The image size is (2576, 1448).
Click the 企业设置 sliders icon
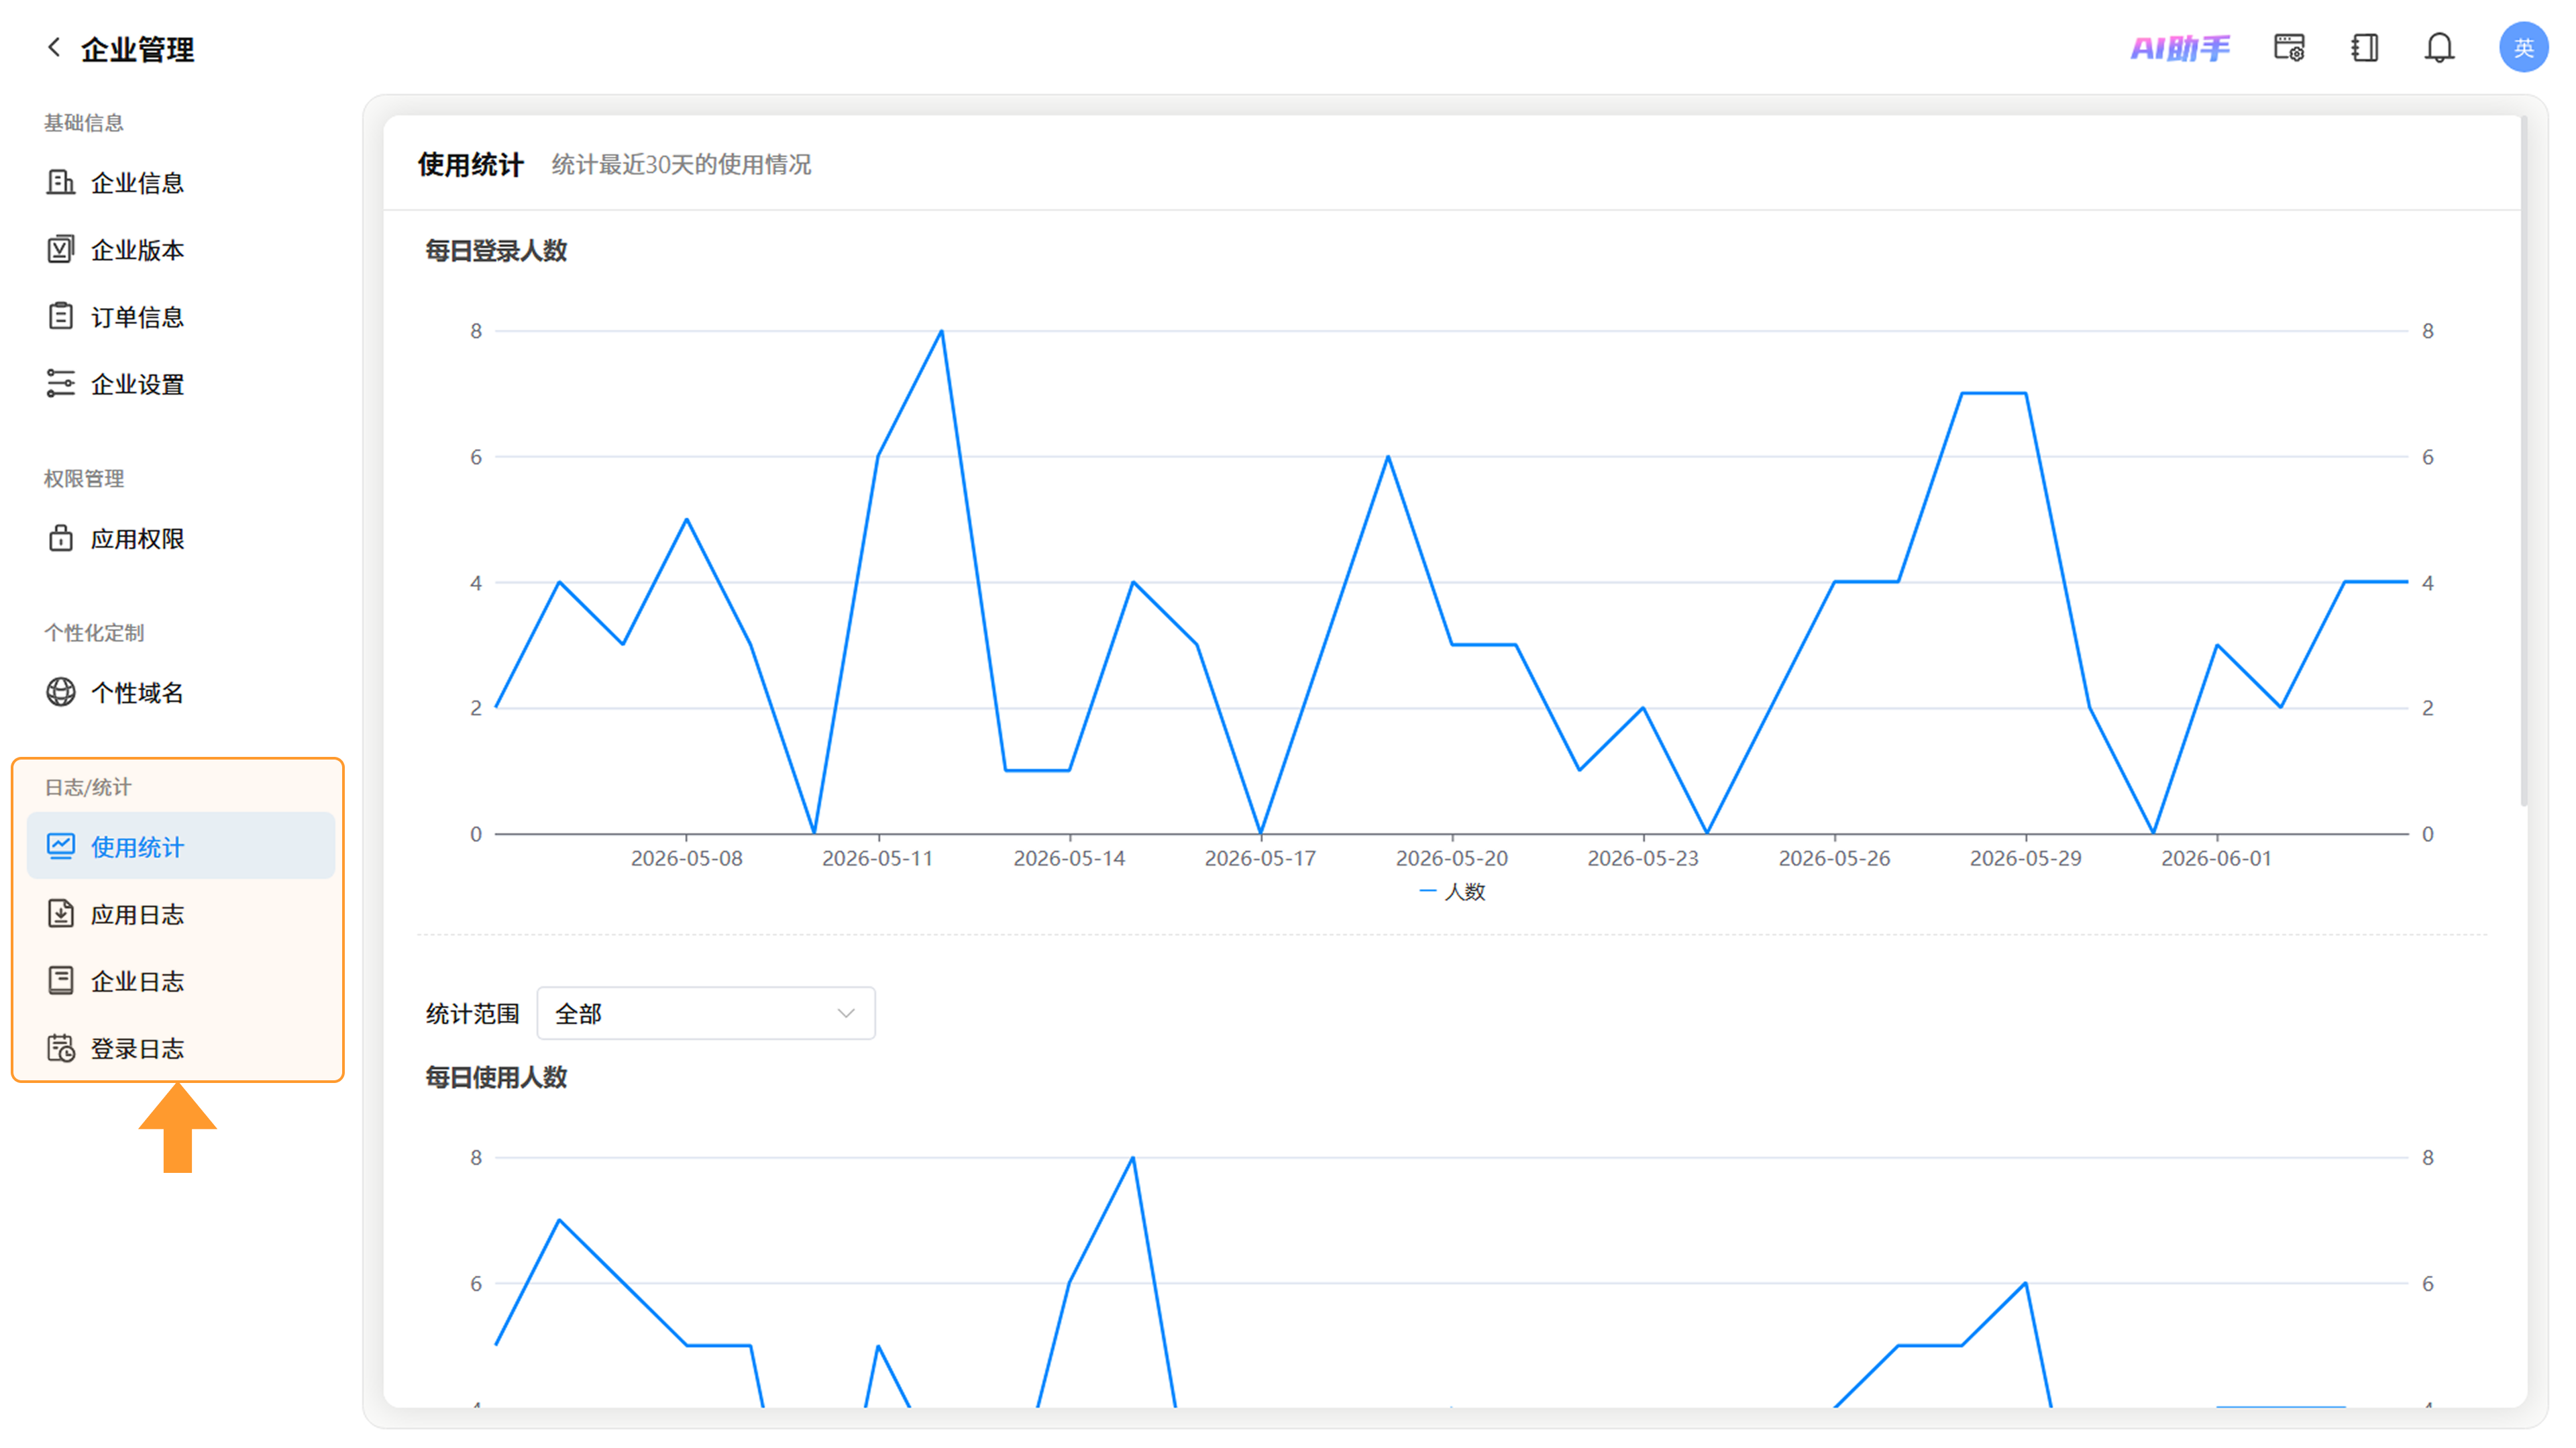60,383
